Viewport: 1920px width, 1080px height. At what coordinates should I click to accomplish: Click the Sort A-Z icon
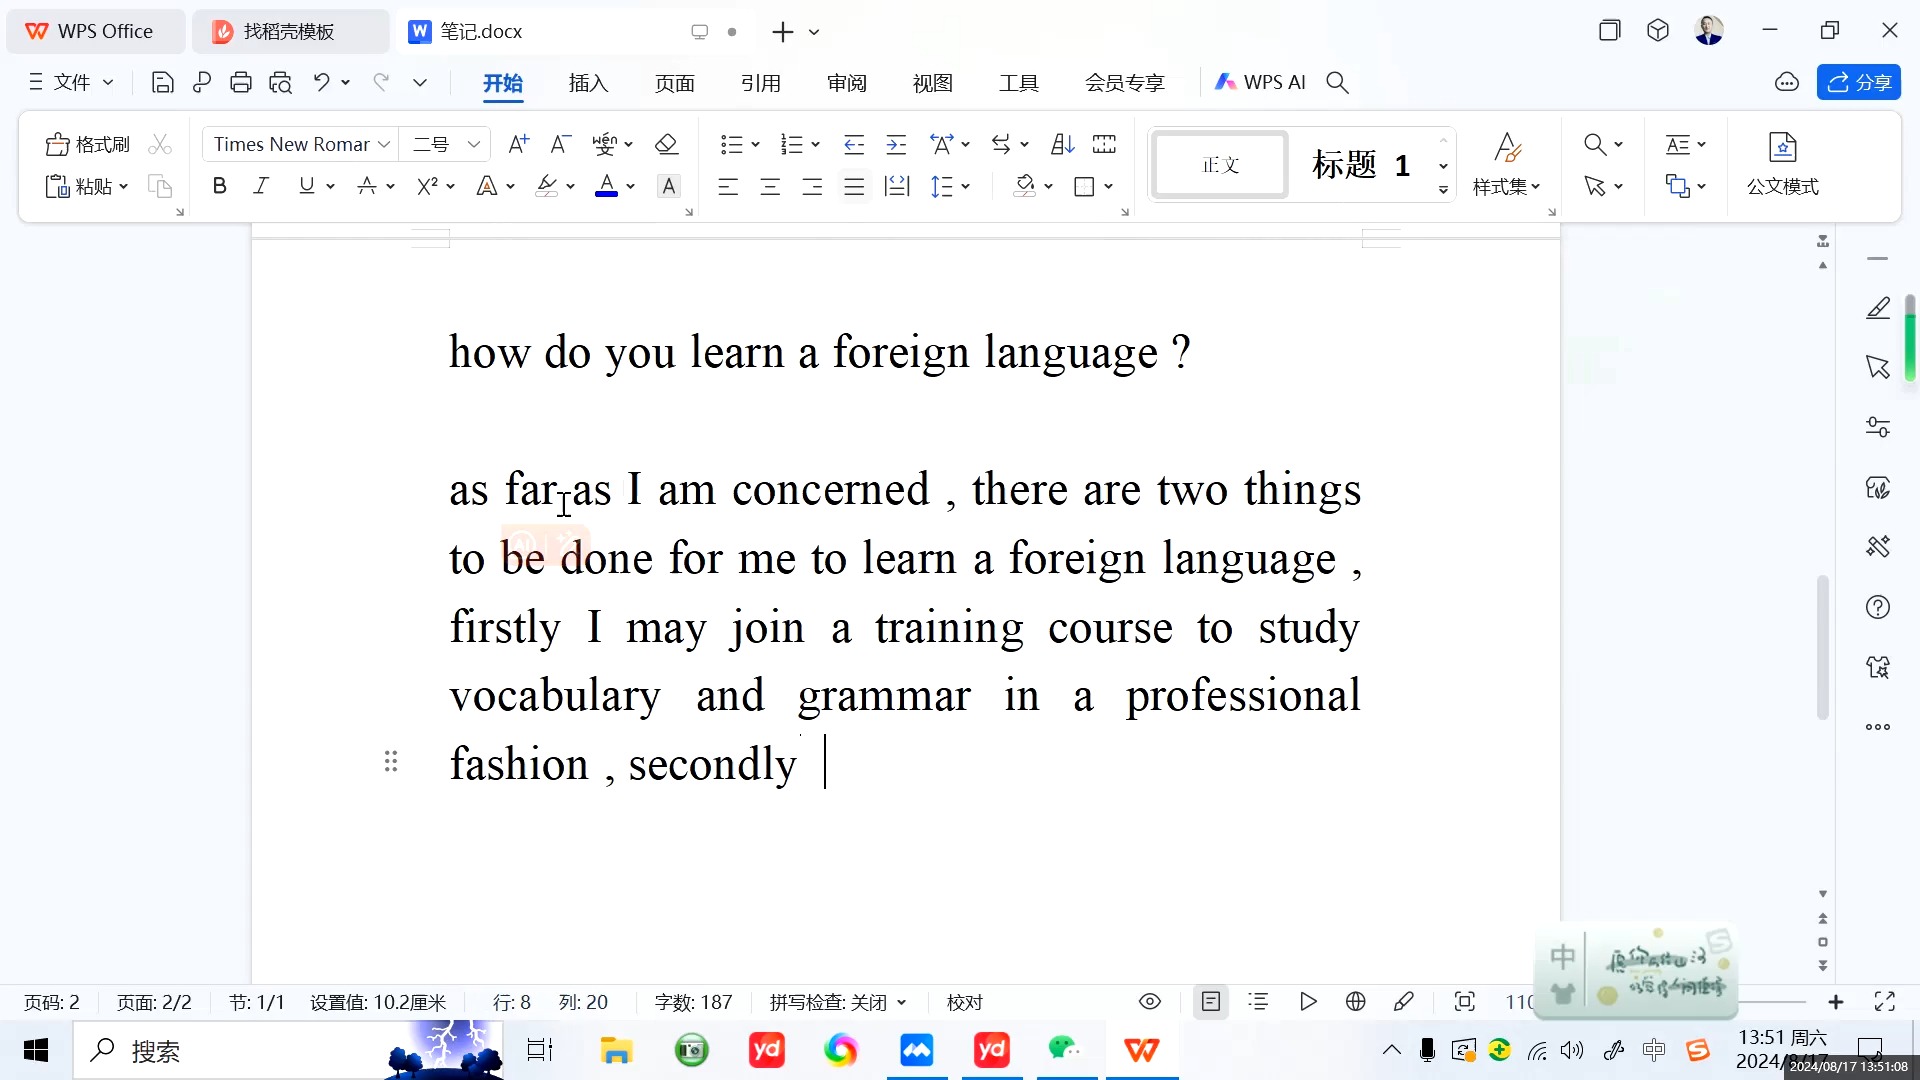tap(1062, 145)
